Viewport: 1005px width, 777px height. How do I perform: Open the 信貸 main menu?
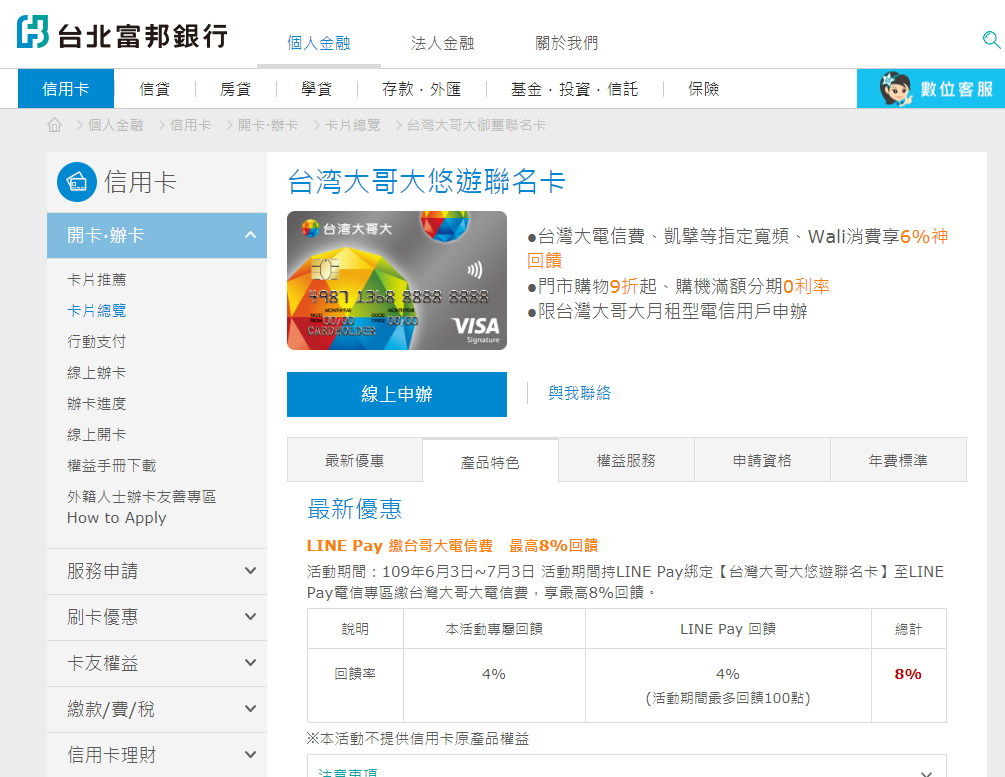tap(154, 88)
